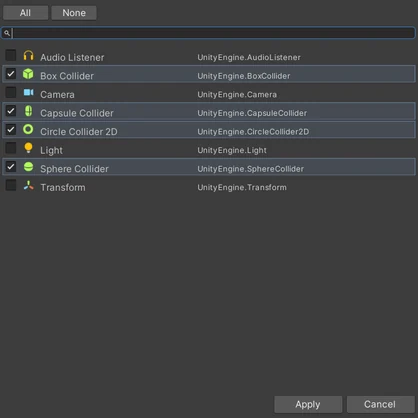Uncheck the Sphere Collider checkbox
Image resolution: width=418 pixels, height=418 pixels.
pos(11,166)
